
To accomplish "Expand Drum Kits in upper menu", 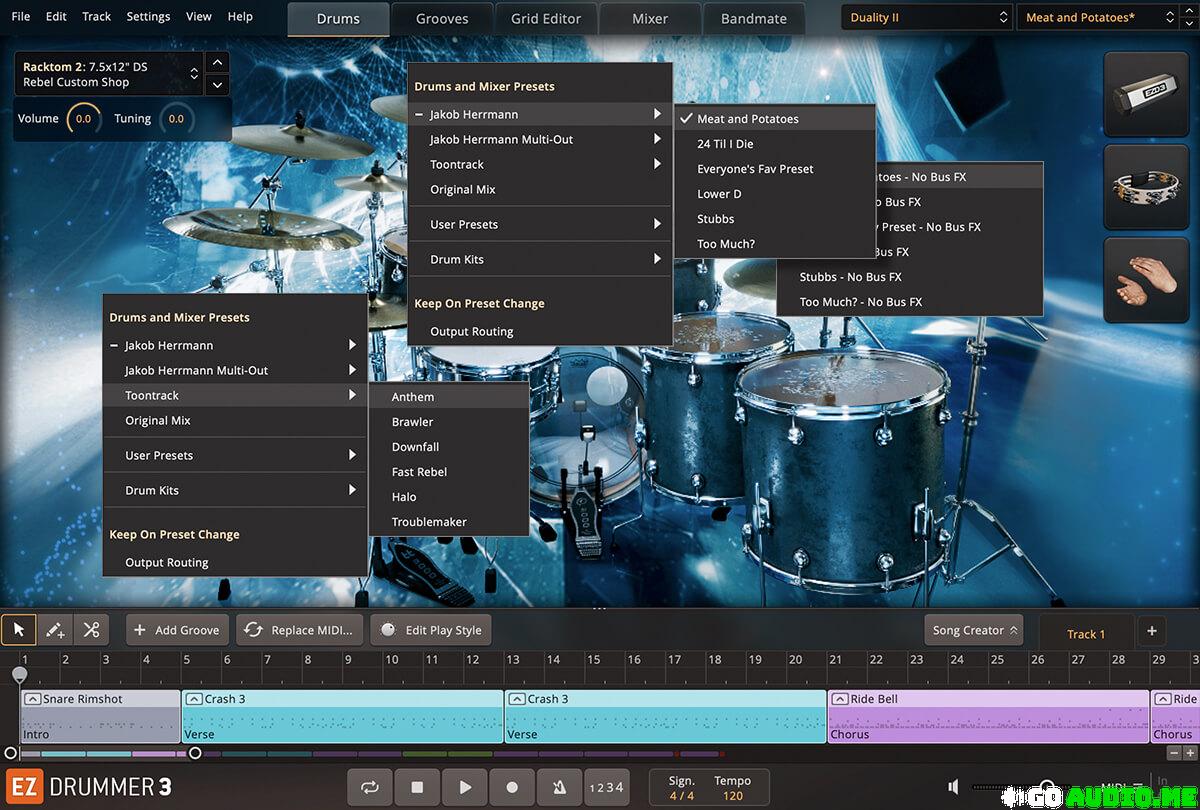I will click(x=540, y=259).
